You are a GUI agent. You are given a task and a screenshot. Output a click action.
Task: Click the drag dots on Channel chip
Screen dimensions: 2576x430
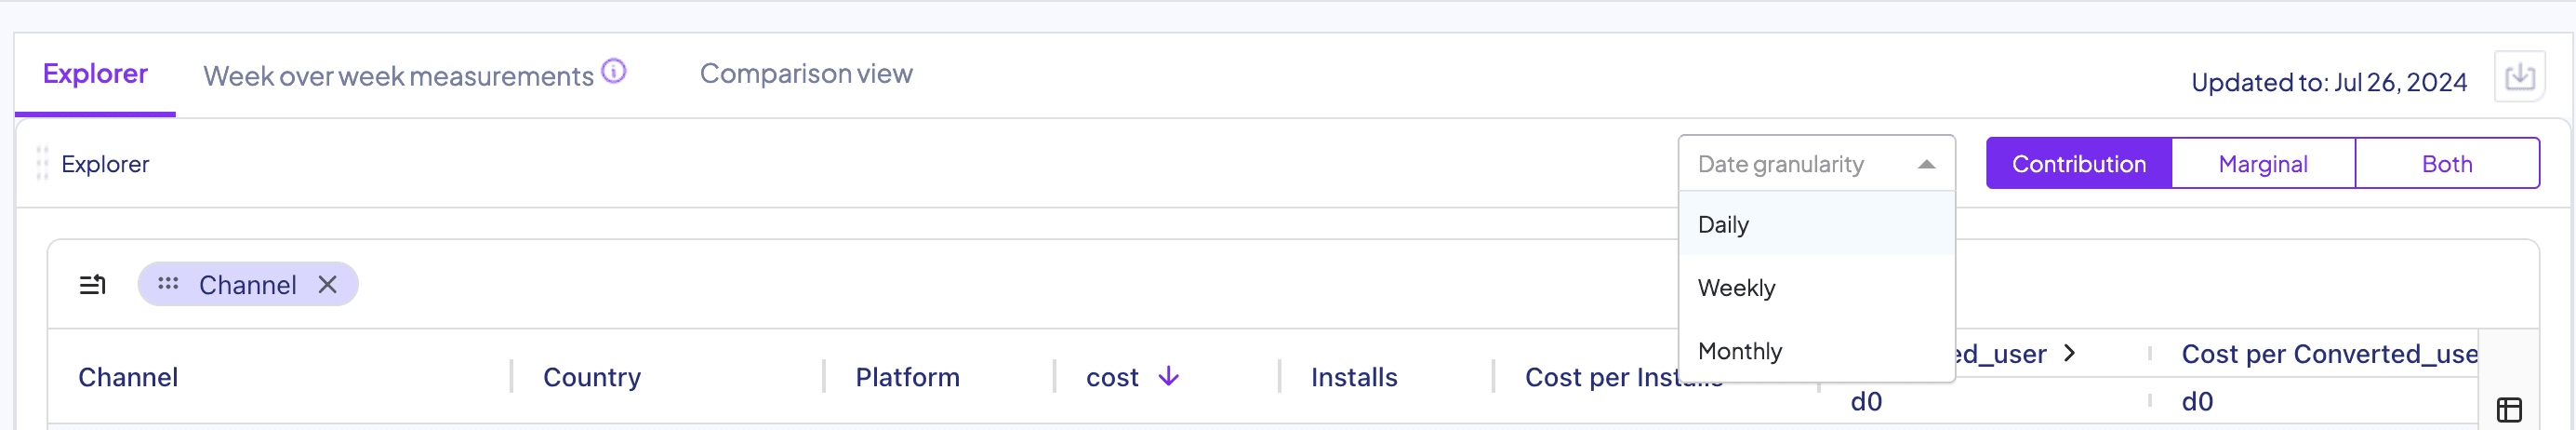(168, 285)
